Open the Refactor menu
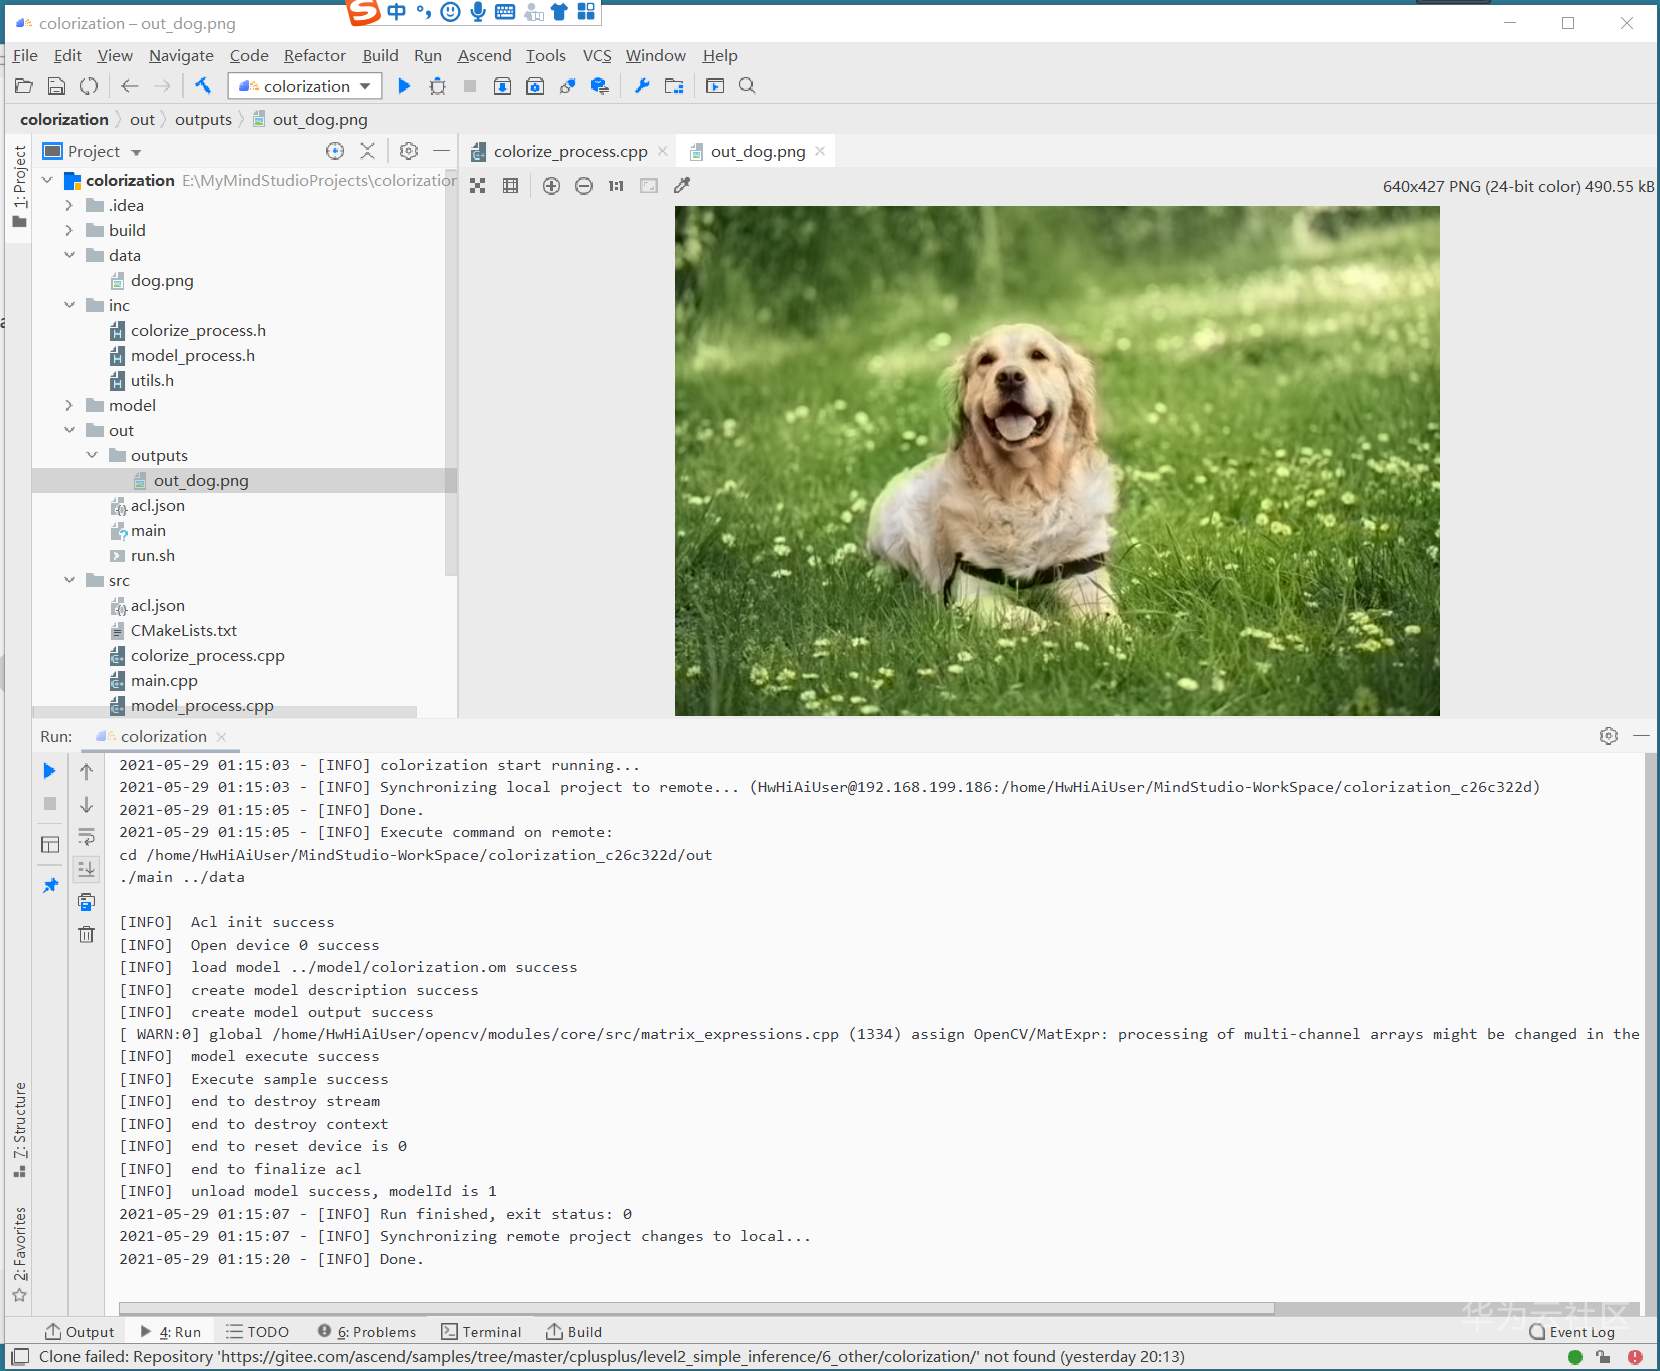The height and width of the screenshot is (1371, 1660). click(315, 56)
